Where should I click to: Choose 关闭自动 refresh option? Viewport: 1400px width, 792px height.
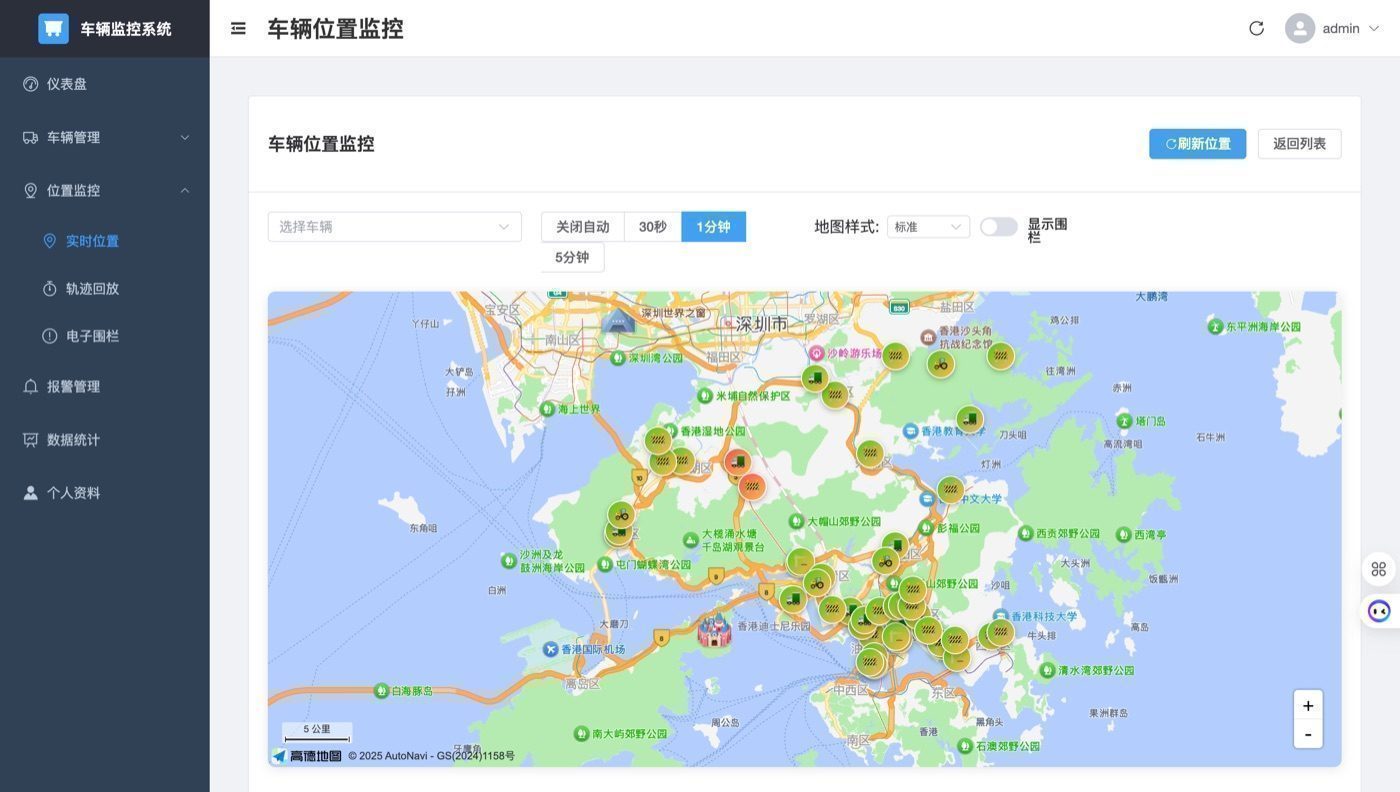[583, 227]
